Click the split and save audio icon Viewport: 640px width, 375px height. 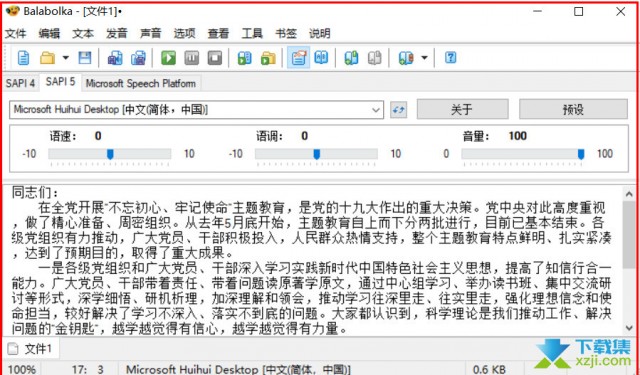pyautogui.click(x=138, y=58)
